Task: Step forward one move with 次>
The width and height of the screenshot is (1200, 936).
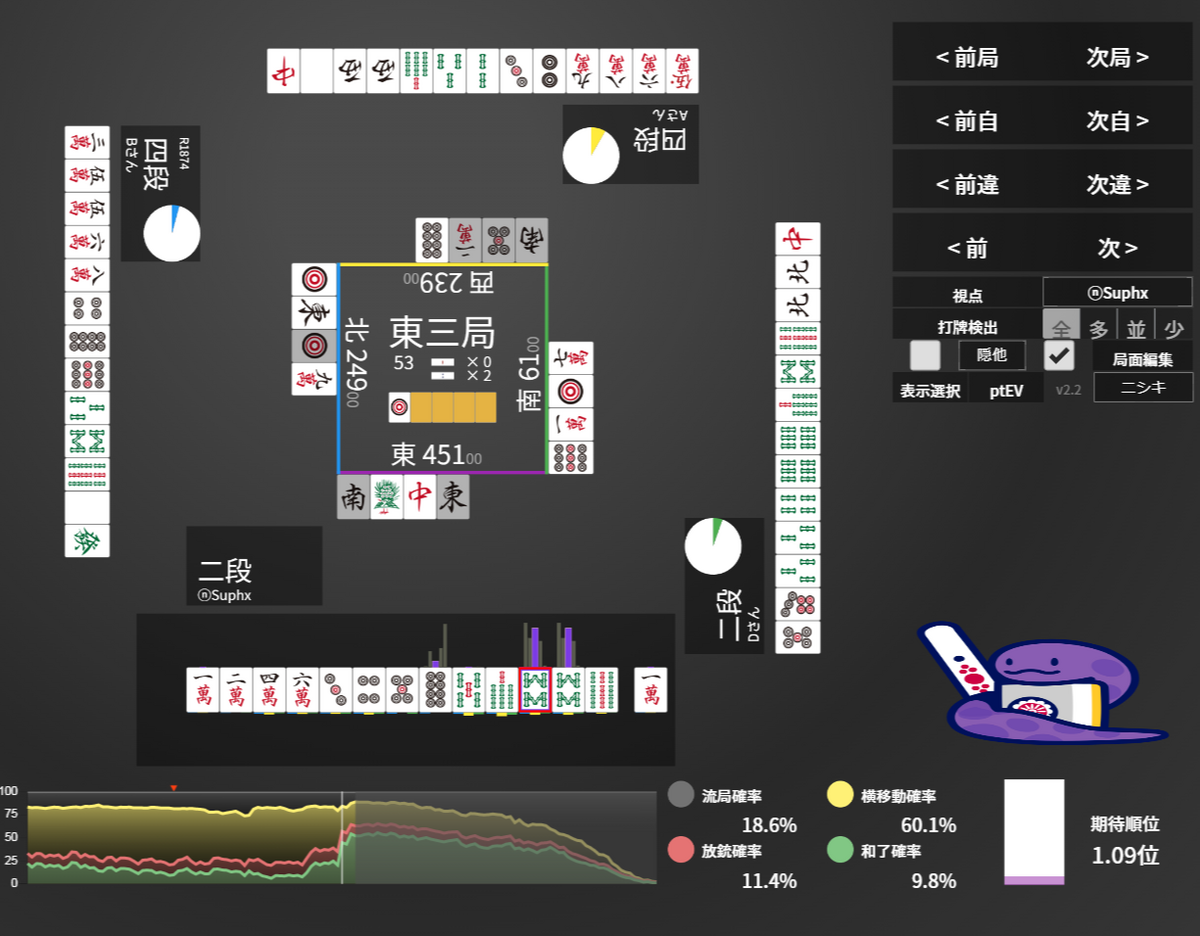Action: pos(1118,247)
